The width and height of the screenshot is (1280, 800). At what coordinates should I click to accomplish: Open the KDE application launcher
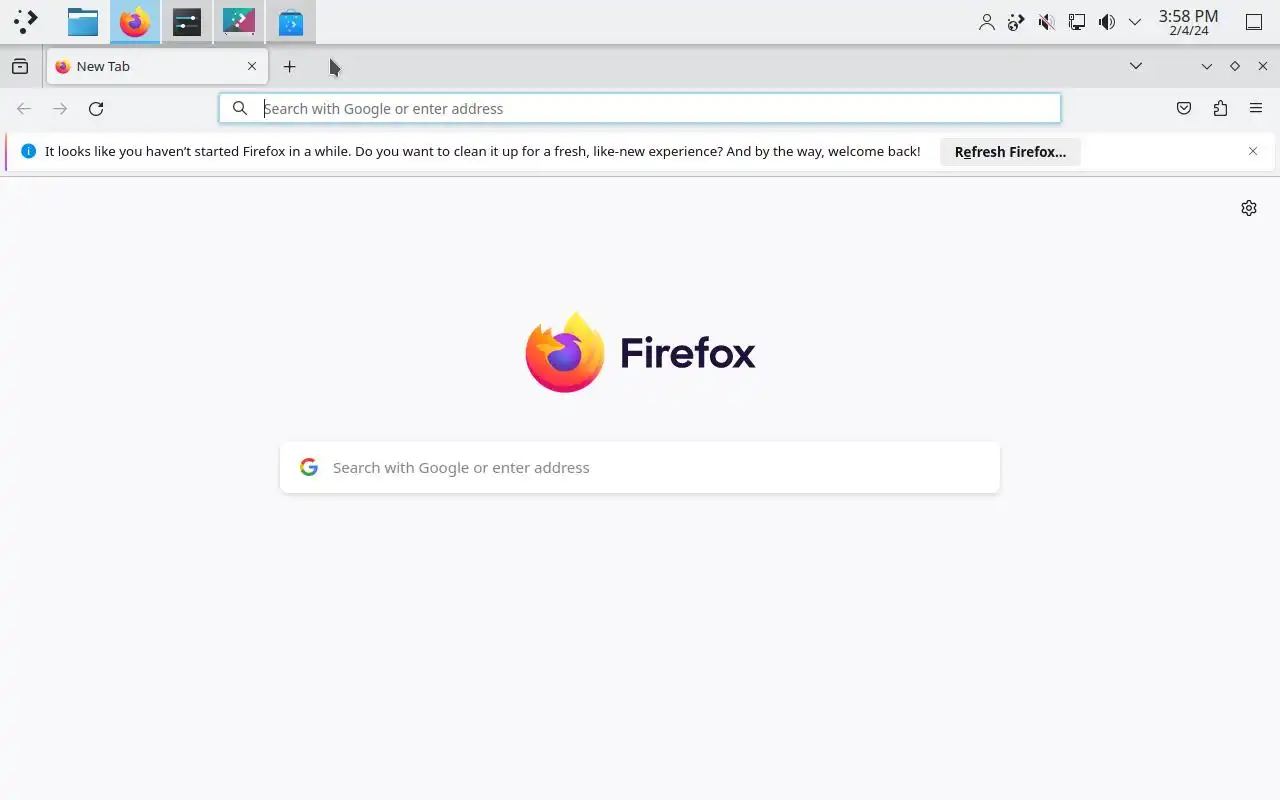pyautogui.click(x=26, y=22)
